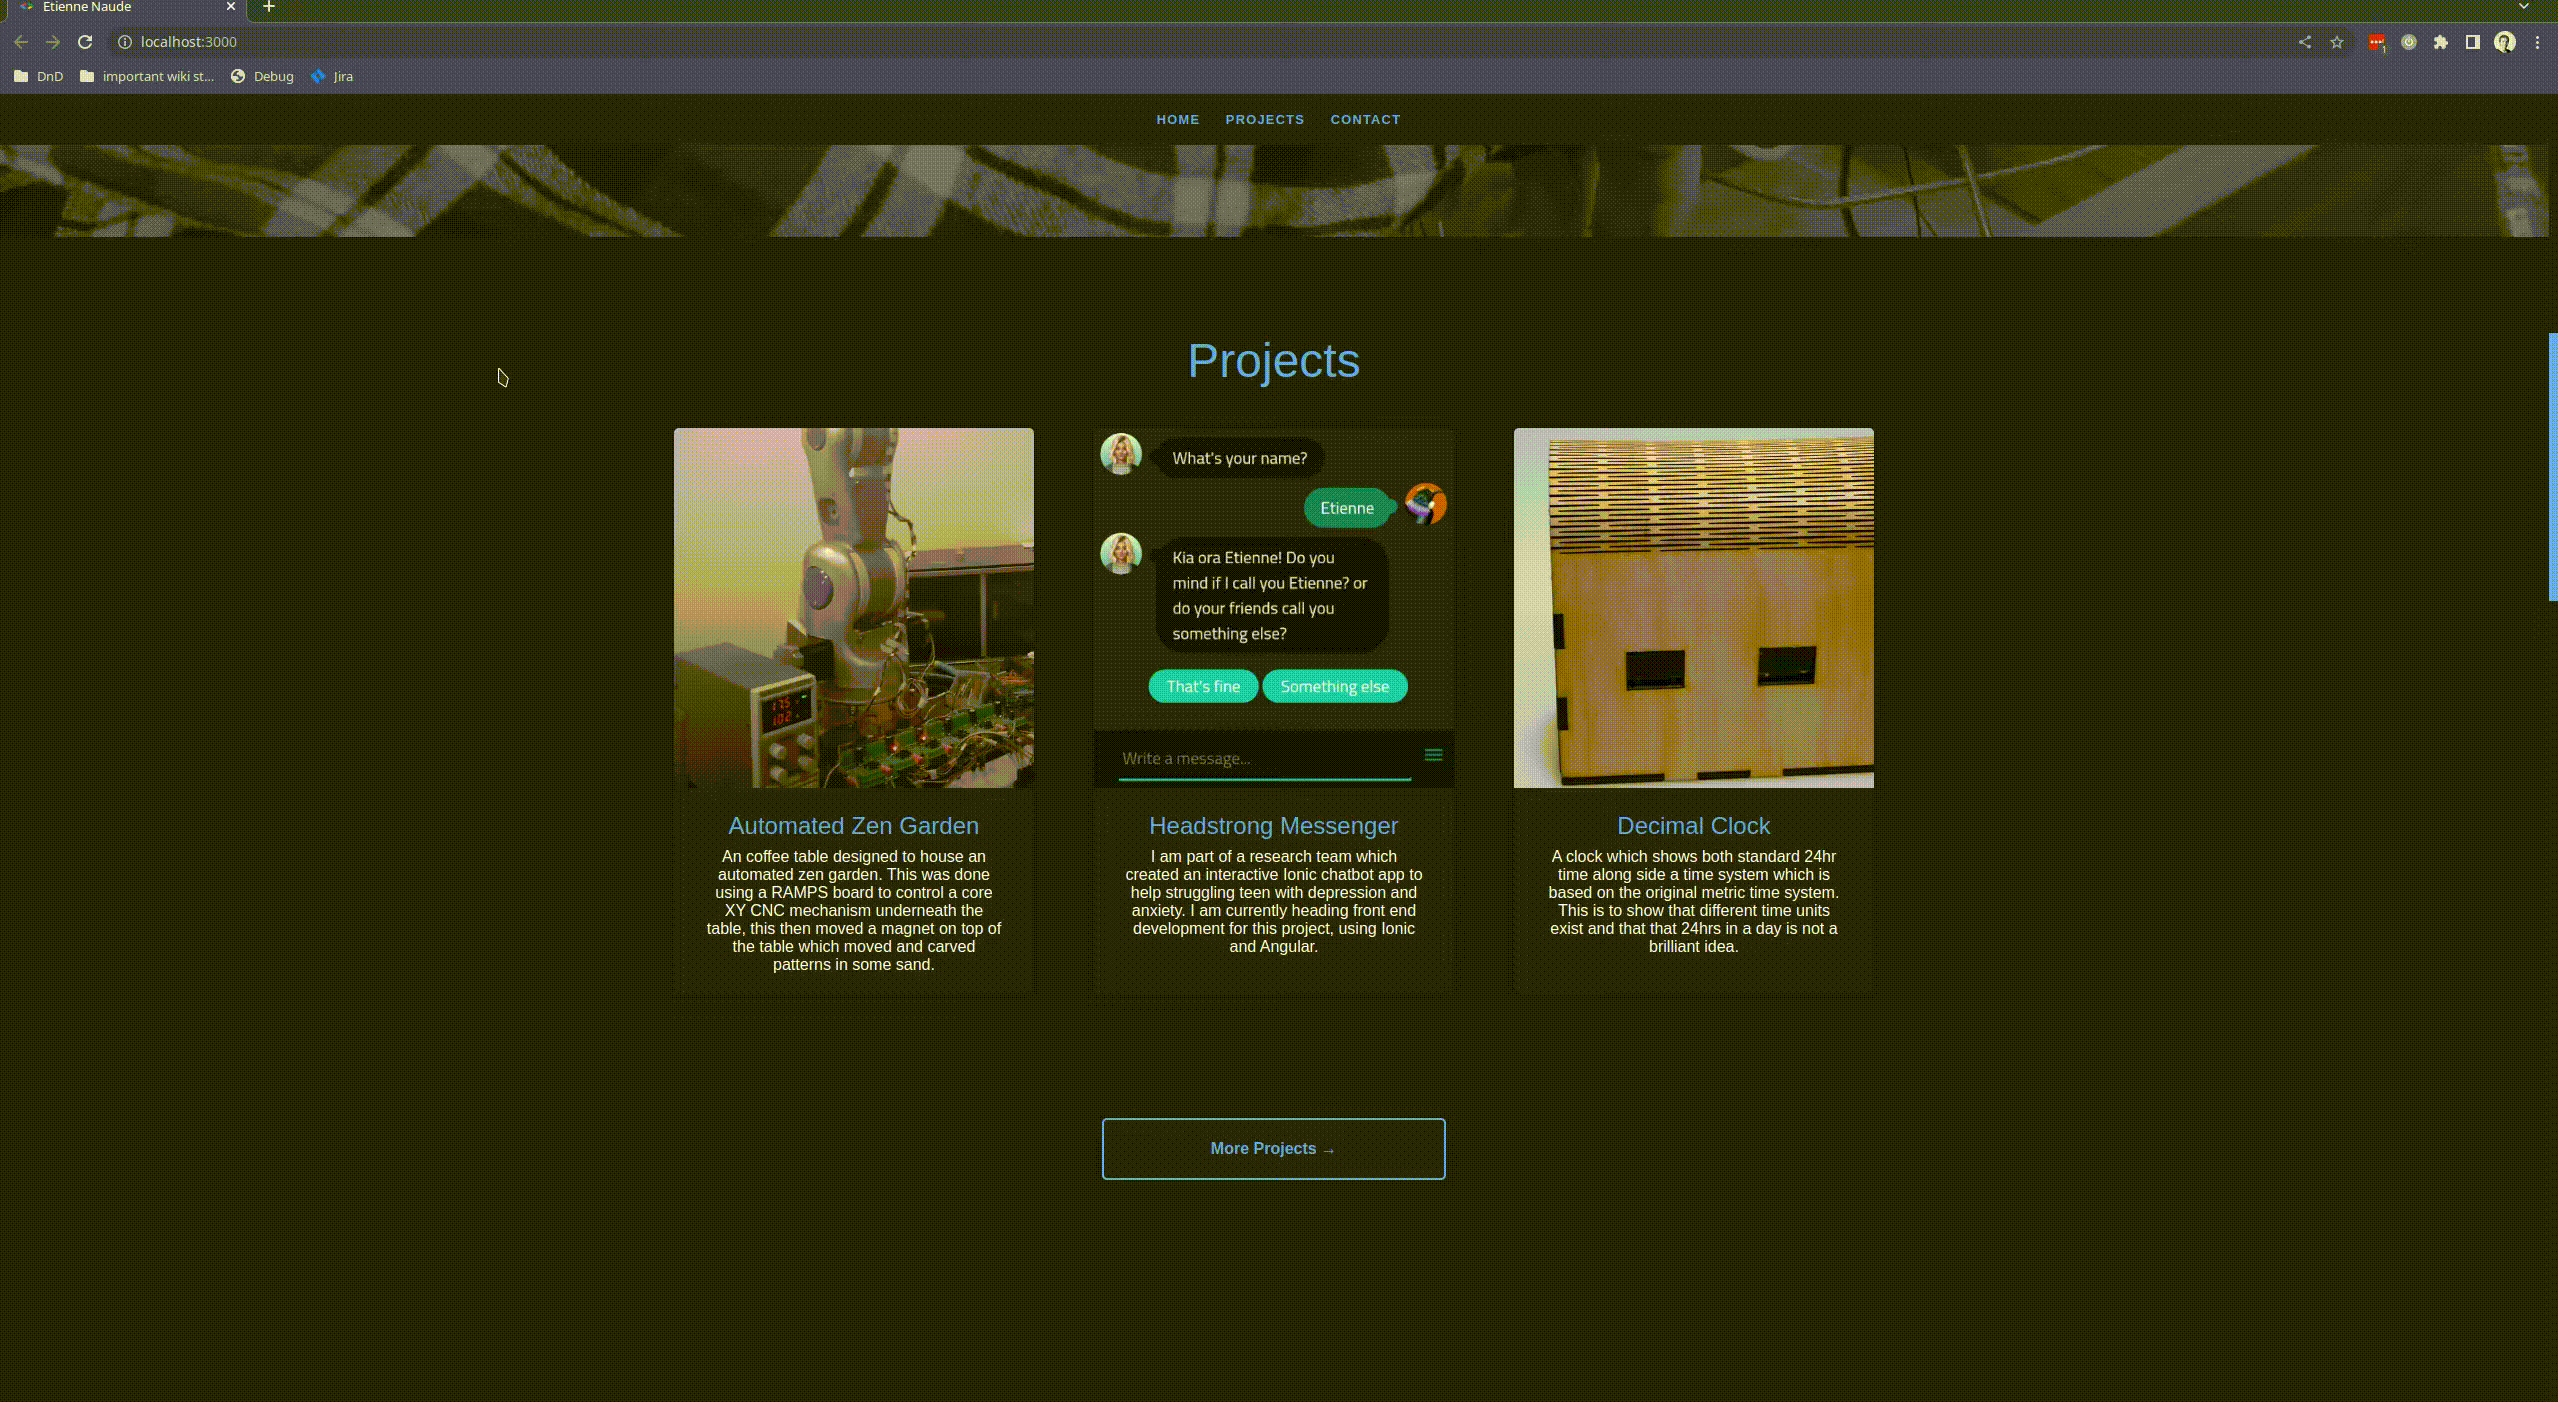Viewport: 2558px width, 1402px height.
Task: Open the gray power extension icon
Action: [x=2408, y=42]
